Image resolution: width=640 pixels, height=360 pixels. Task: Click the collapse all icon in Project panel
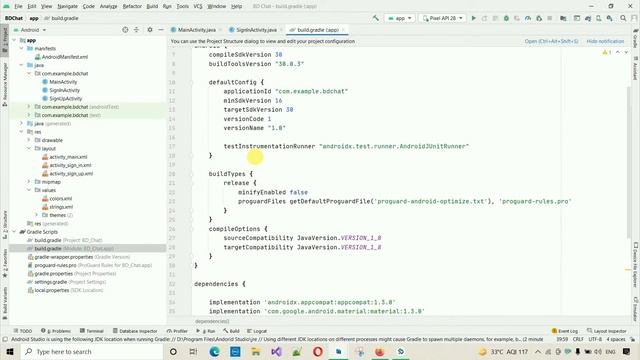[x=136, y=30]
